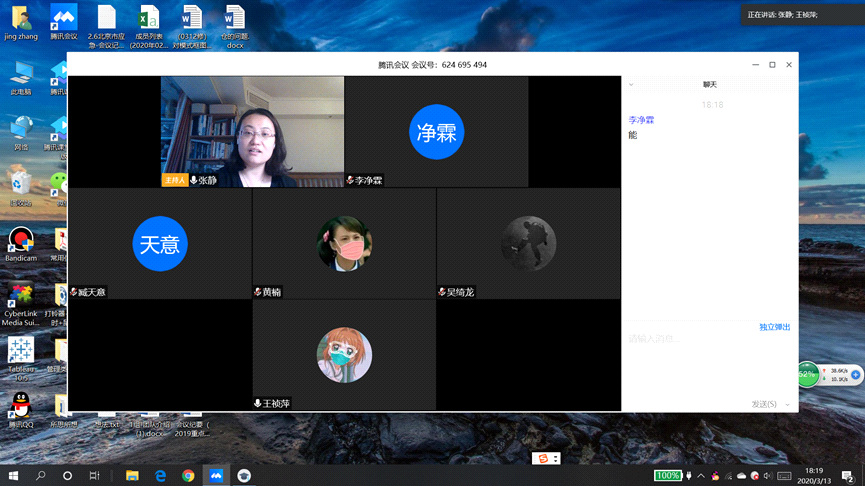Viewport: 865px width, 486px height.
Task: Open Google Chrome from the taskbar
Action: point(188,476)
